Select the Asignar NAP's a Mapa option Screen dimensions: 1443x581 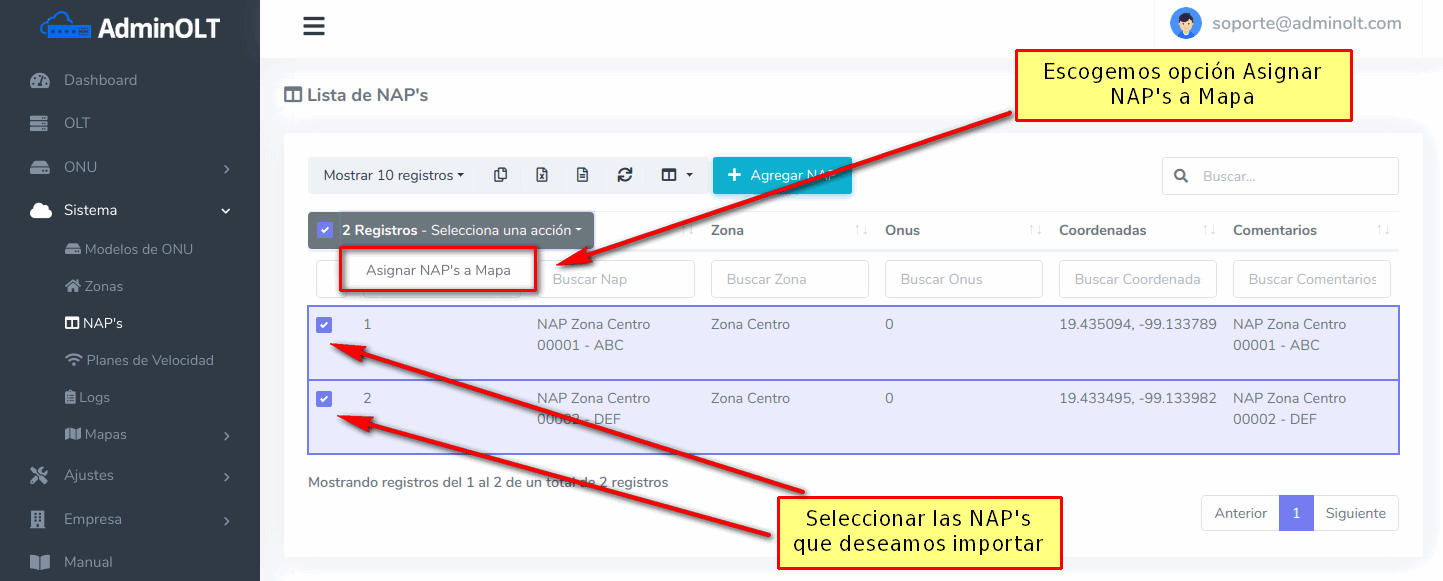pyautogui.click(x=437, y=270)
